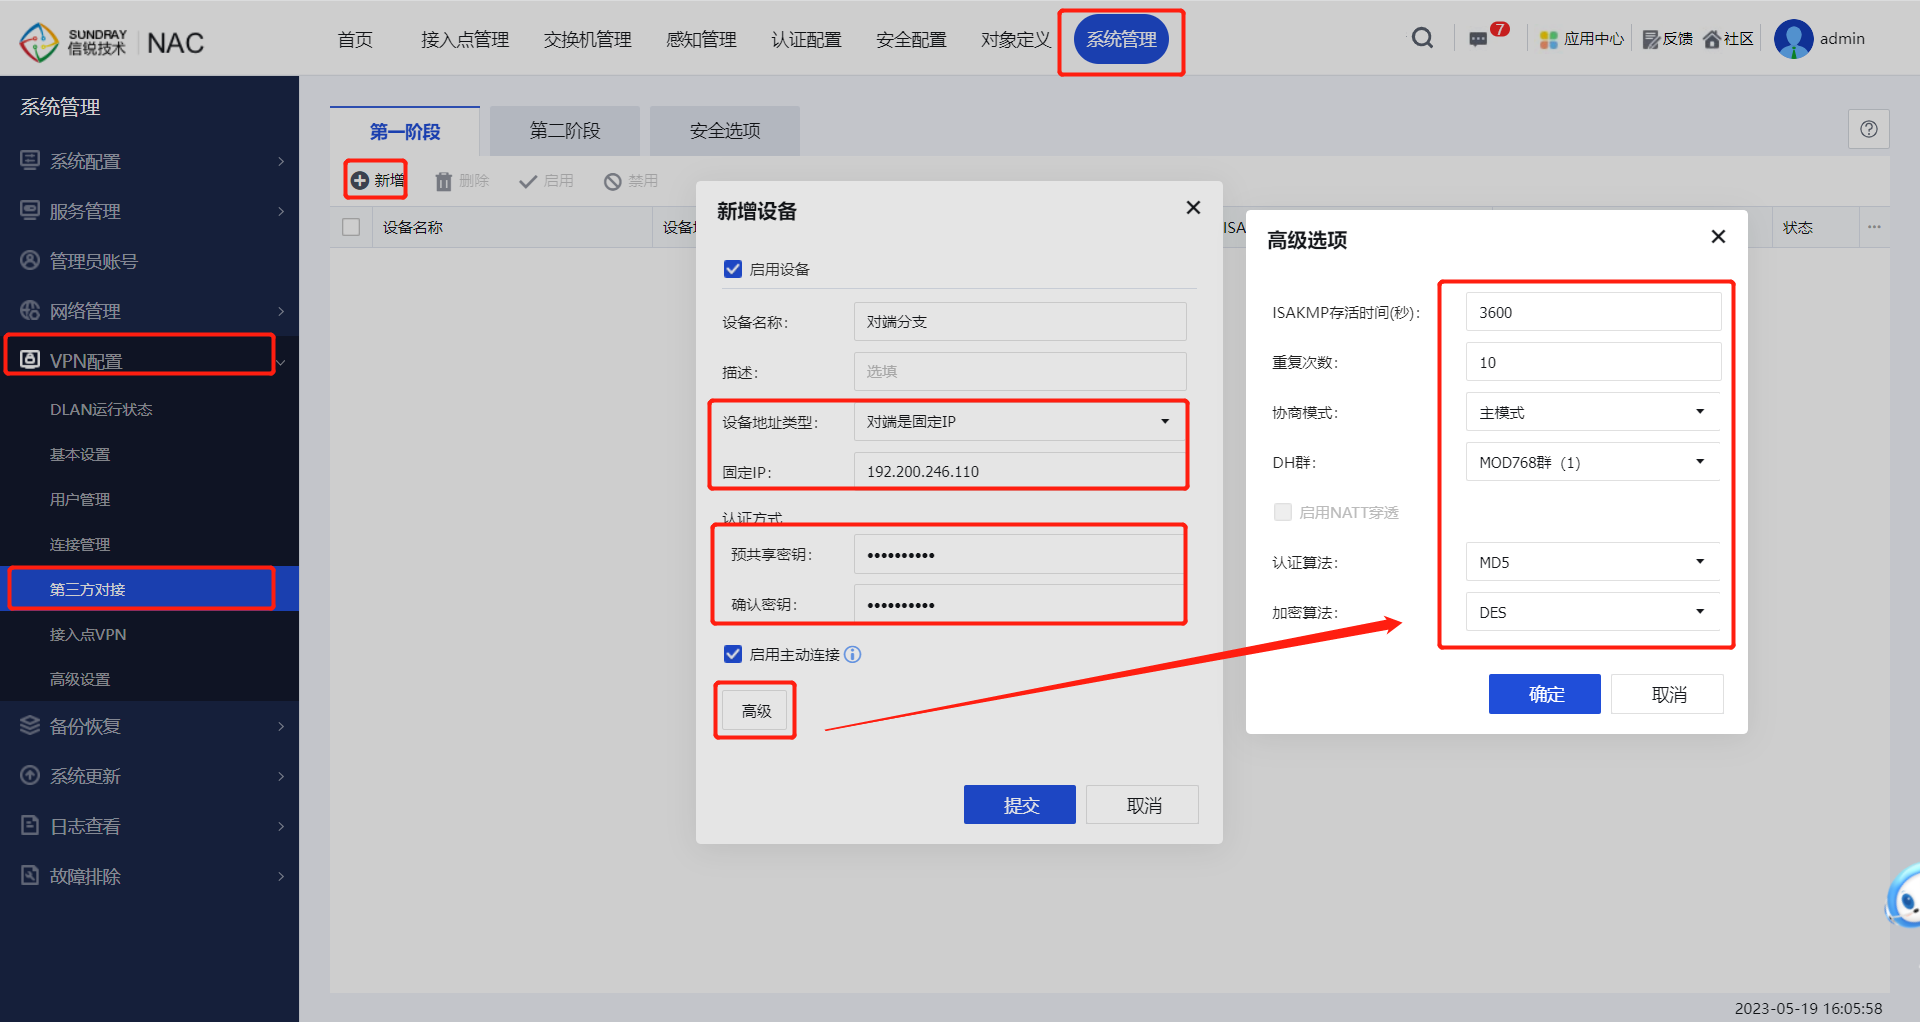The width and height of the screenshot is (1920, 1022).
Task: Click the 高级 advanced button
Action: click(756, 711)
